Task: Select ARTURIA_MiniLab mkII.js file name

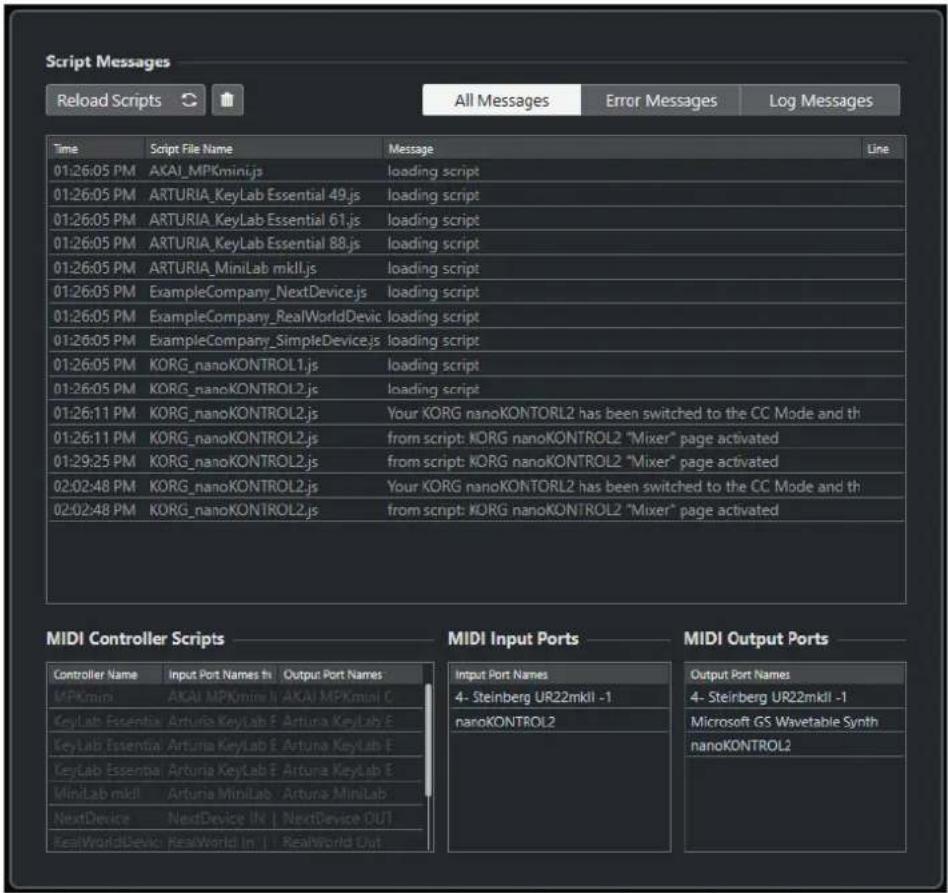Action: pyautogui.click(x=233, y=268)
